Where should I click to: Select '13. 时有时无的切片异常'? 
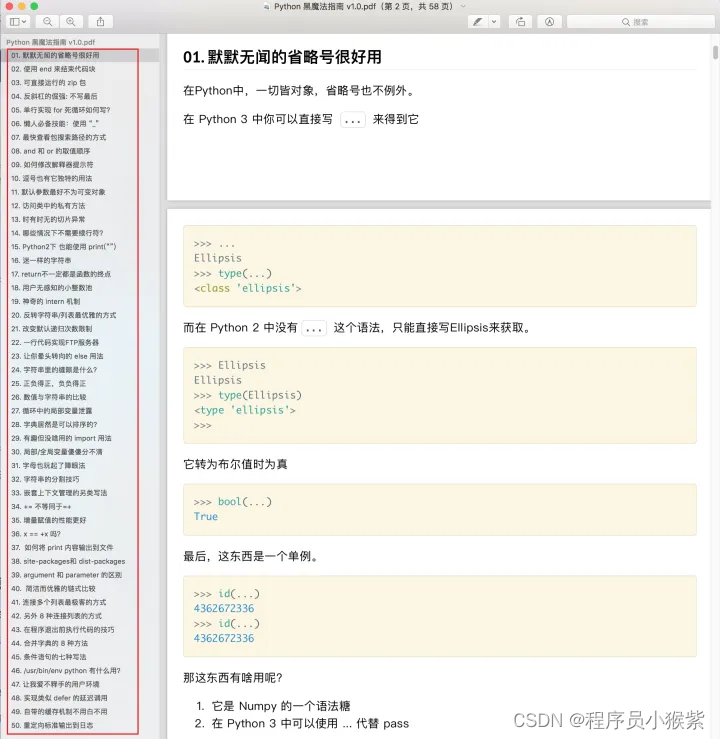(x=48, y=219)
